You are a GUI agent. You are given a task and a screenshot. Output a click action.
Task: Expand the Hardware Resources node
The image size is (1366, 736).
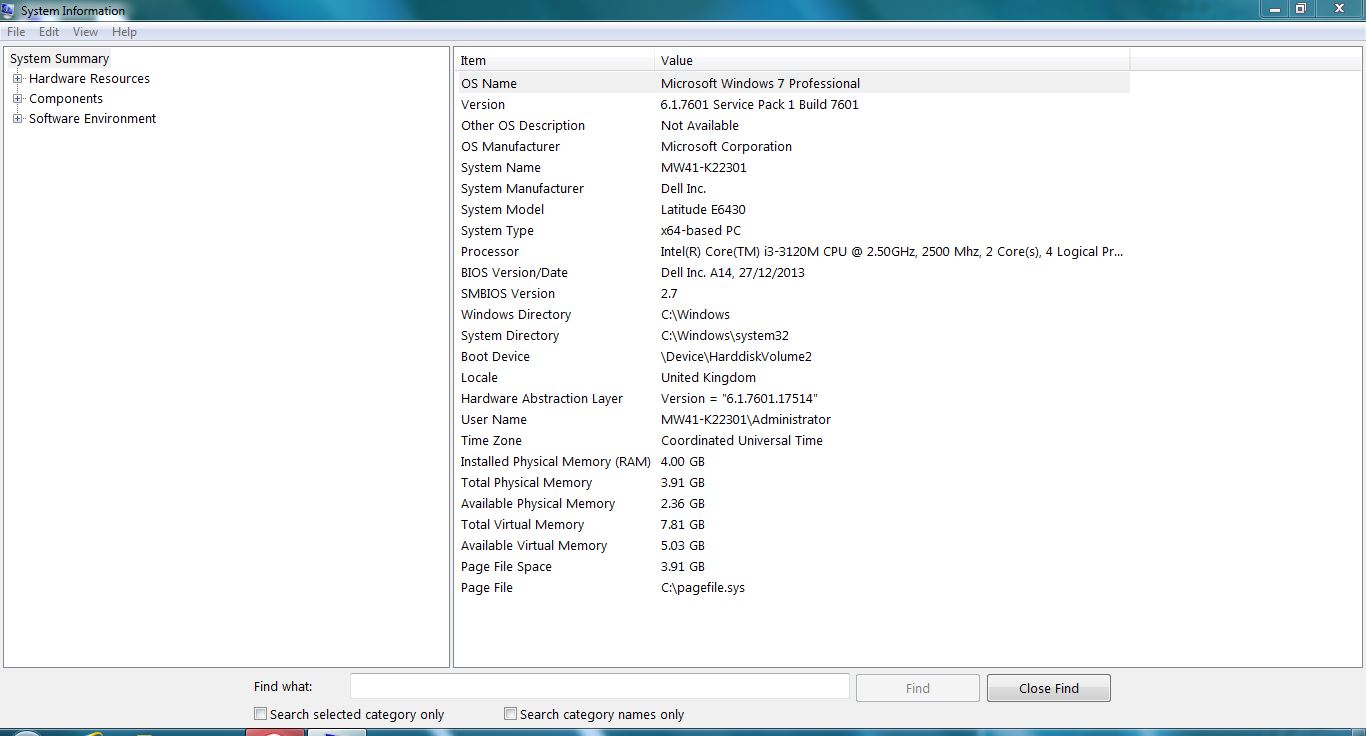[x=17, y=79]
